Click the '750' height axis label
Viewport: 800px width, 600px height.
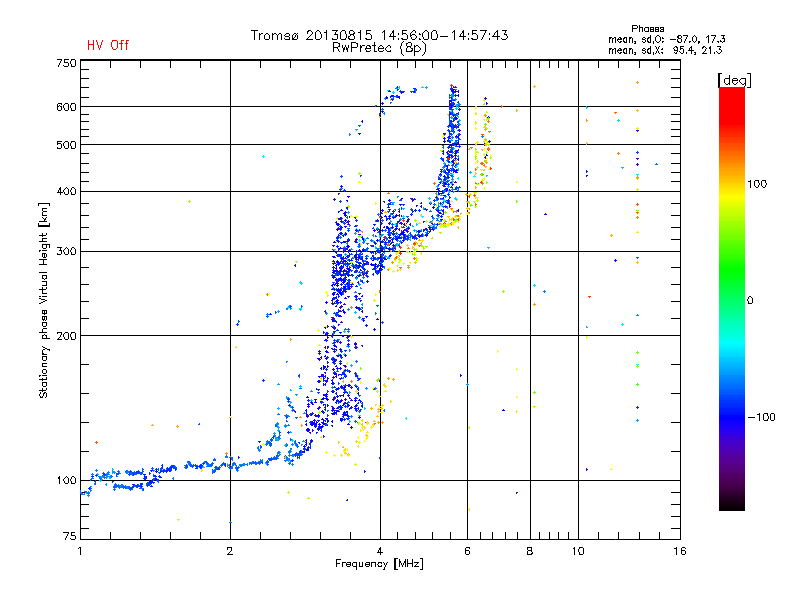(66, 63)
